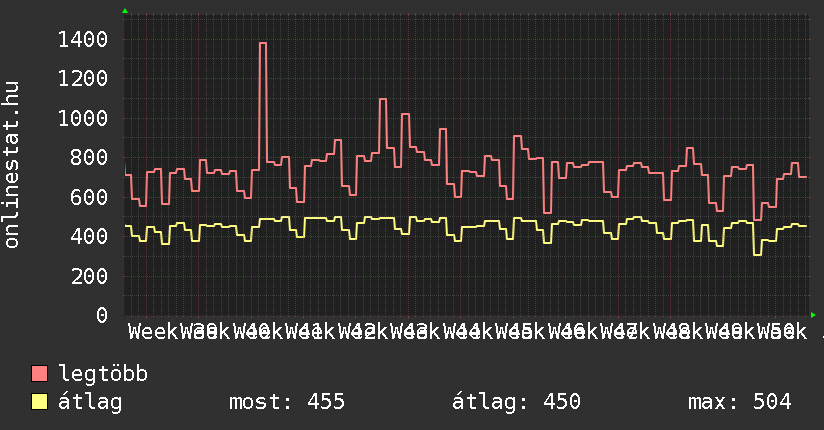
Task: Click the 'max: 504' statistic
Action: pos(740,402)
